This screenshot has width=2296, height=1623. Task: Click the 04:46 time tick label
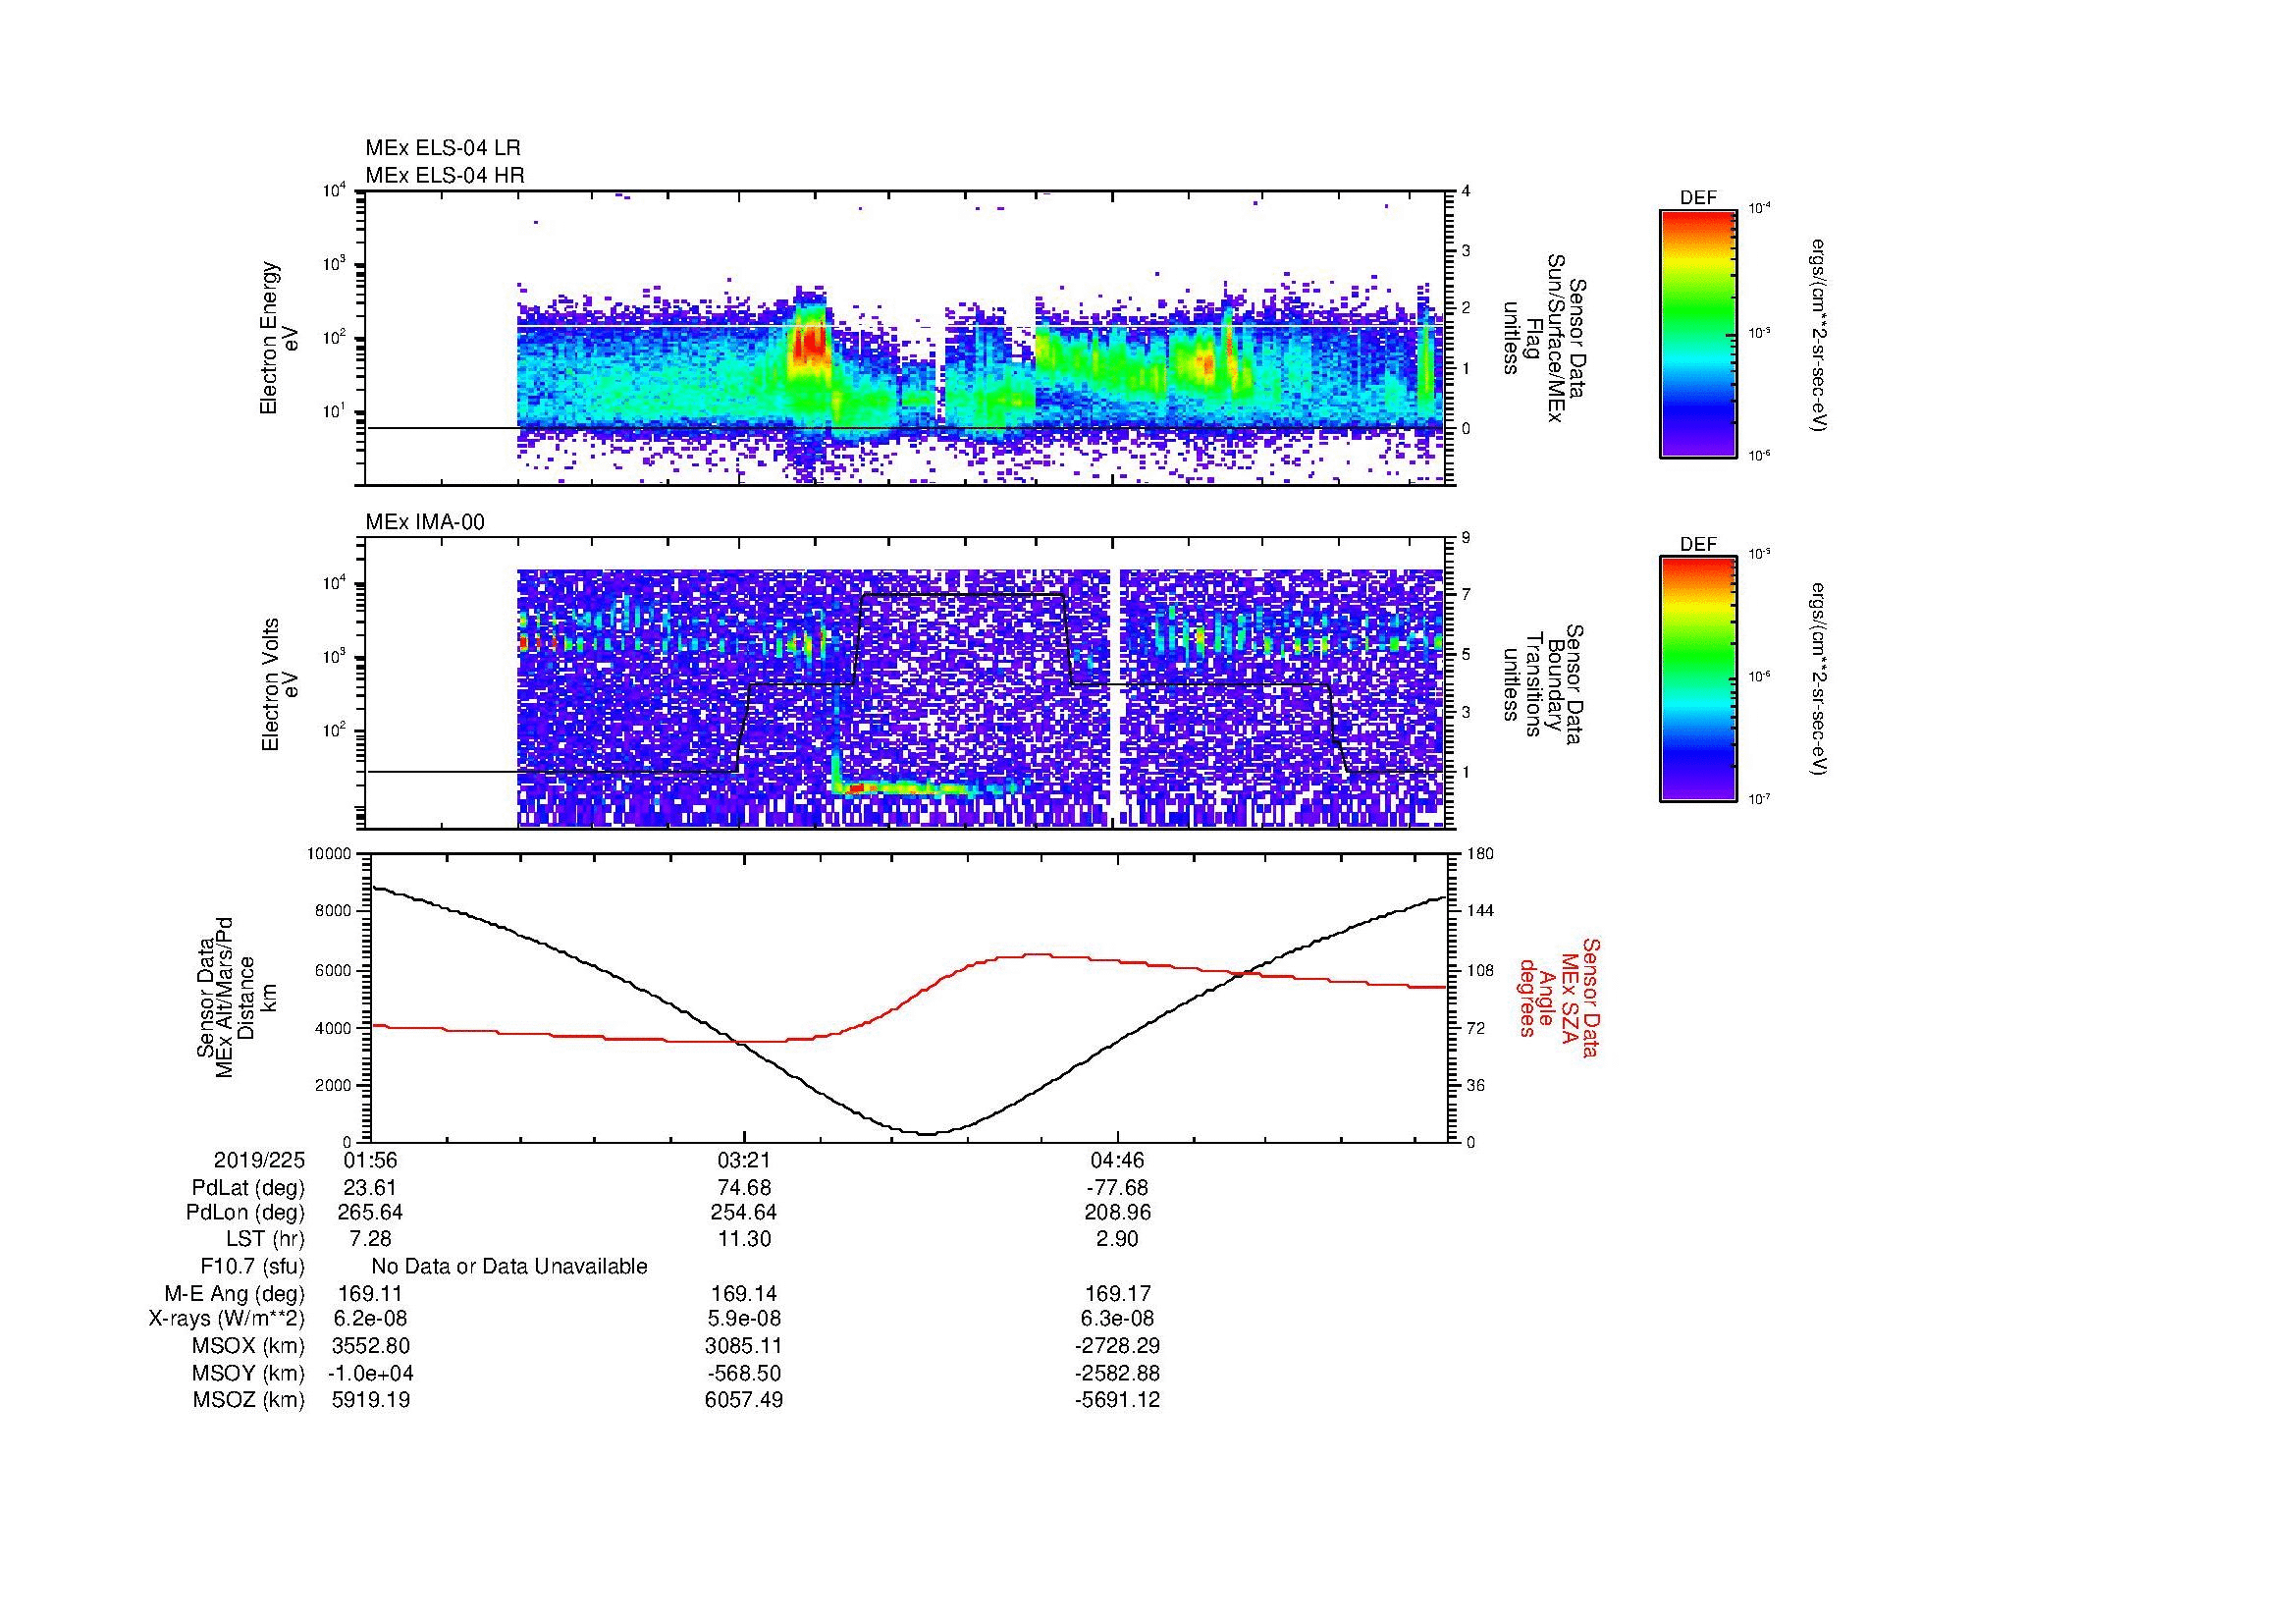(1117, 1161)
